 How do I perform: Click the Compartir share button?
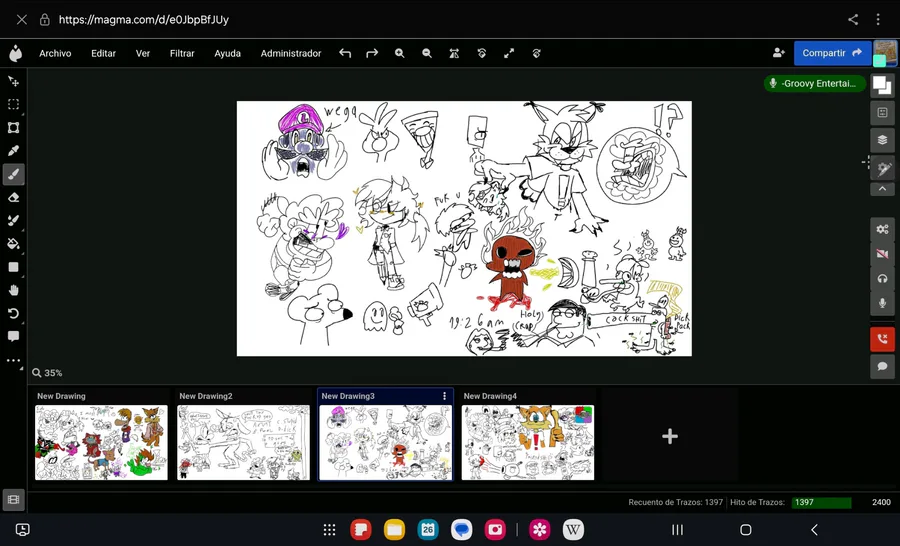coord(832,53)
